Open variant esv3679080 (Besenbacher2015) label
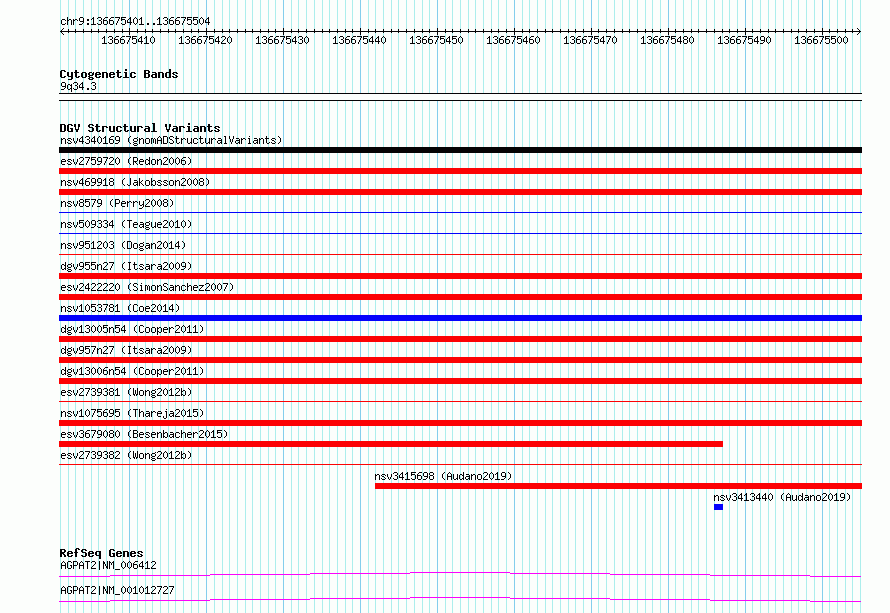The width and height of the screenshot is (890, 613). (144, 434)
